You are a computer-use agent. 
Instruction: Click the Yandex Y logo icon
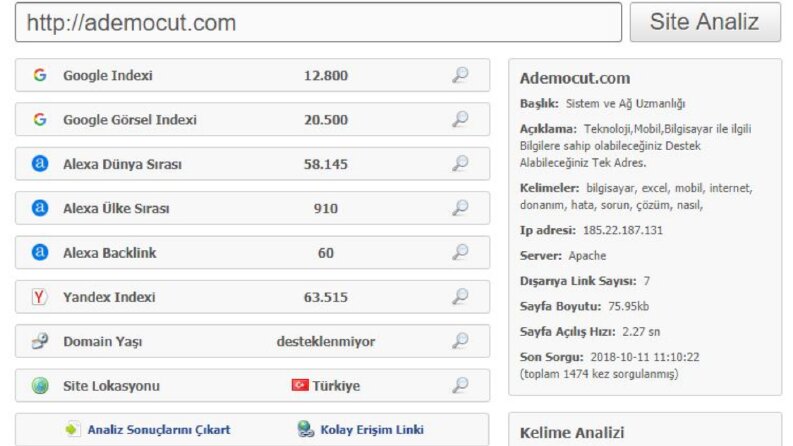tap(39, 296)
